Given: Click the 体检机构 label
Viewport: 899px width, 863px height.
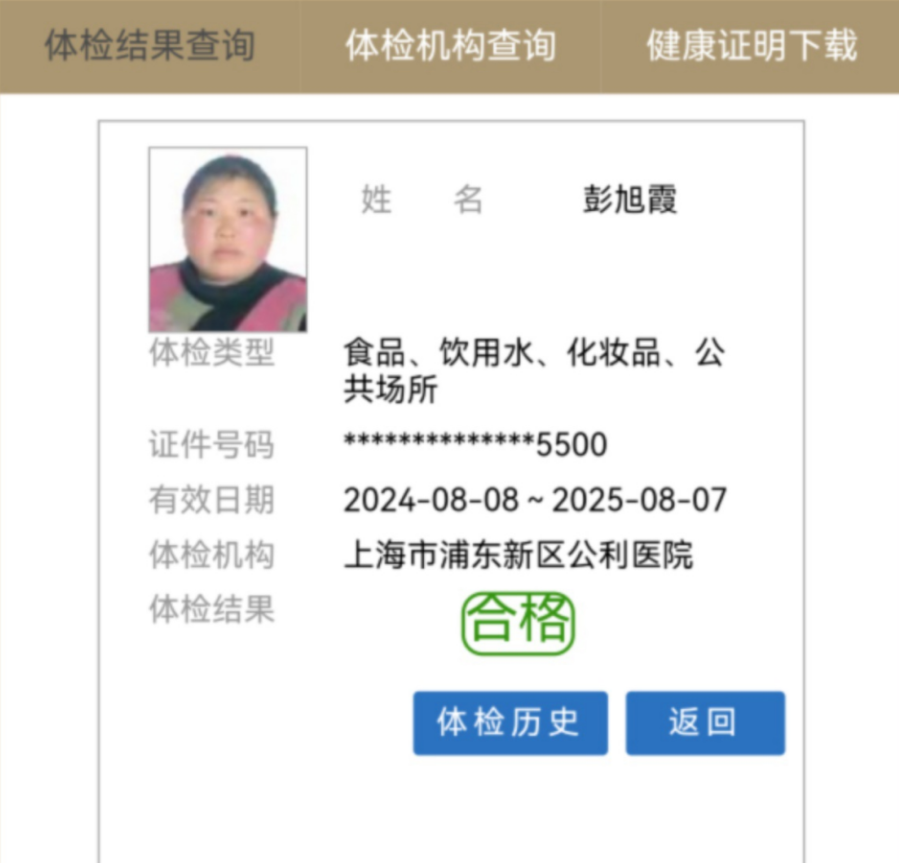Looking at the screenshot, I should point(212,555).
